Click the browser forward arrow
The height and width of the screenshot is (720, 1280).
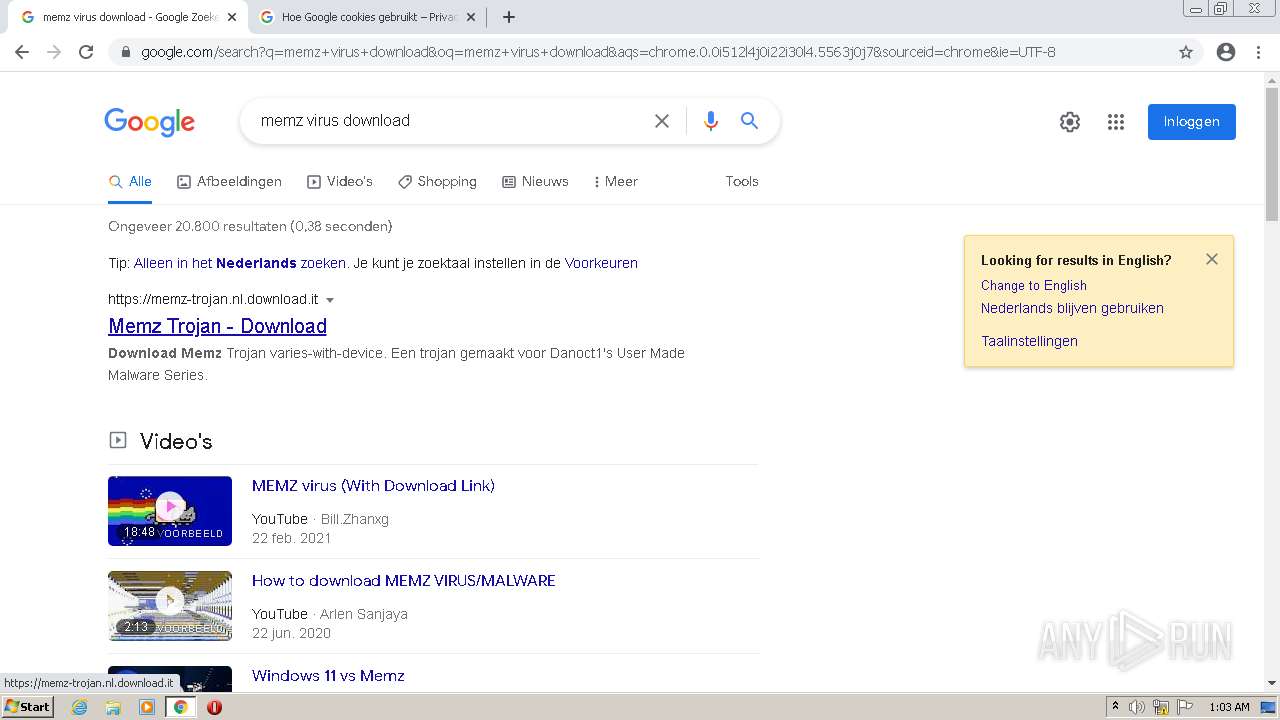54,52
